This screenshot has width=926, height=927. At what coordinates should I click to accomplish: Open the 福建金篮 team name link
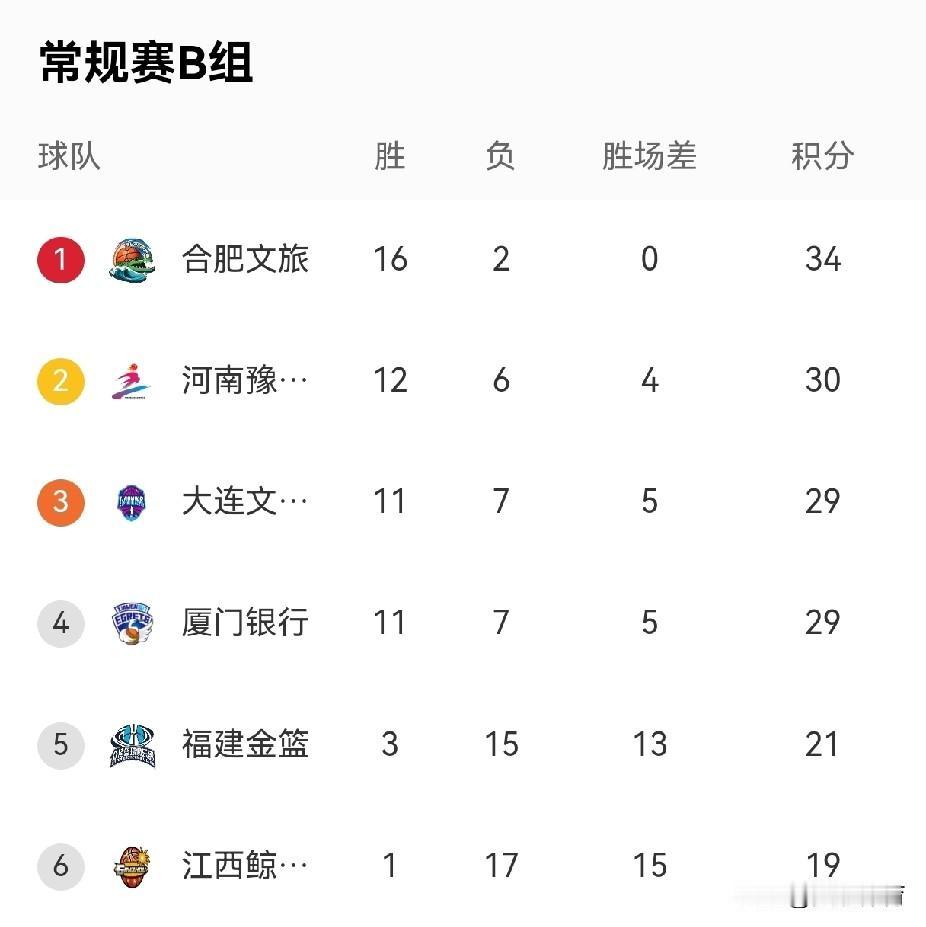point(246,745)
